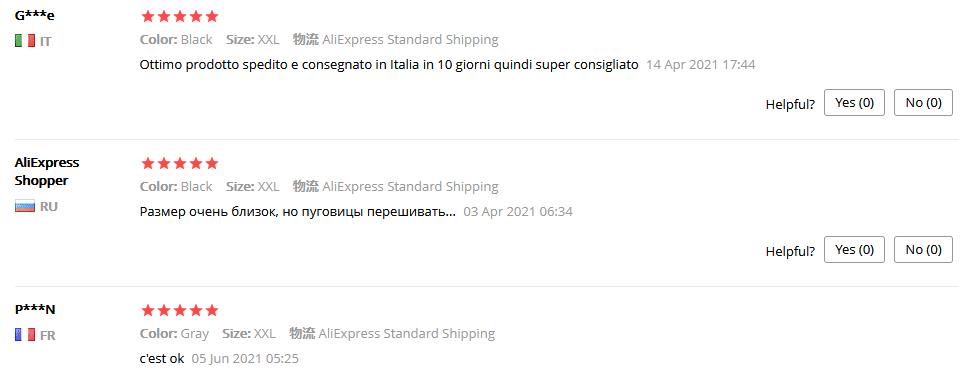
Task: Click the 物流 shipping label in the Italian review
Action: pos(306,39)
